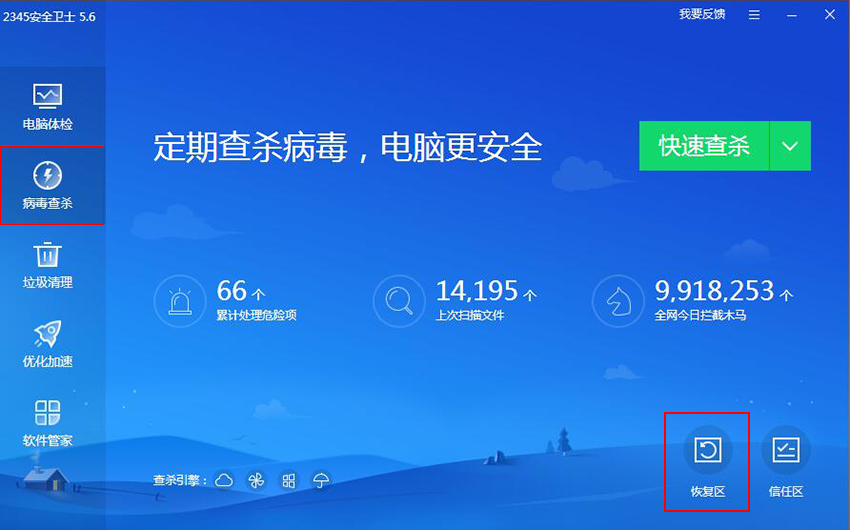Close the 2345安全卫士 window
The image size is (850, 530).
830,15
